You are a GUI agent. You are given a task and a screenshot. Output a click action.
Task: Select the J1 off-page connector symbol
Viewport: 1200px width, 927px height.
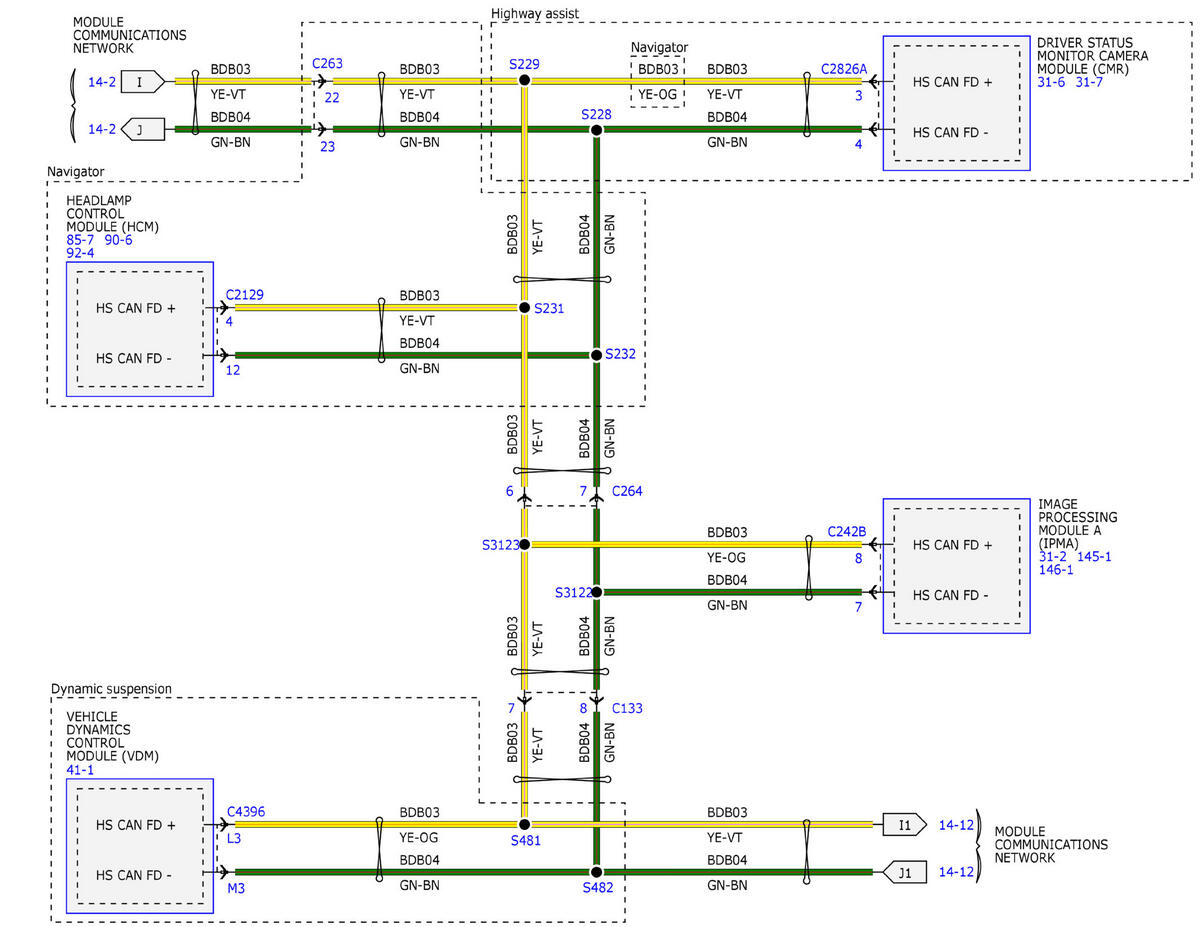[x=905, y=872]
